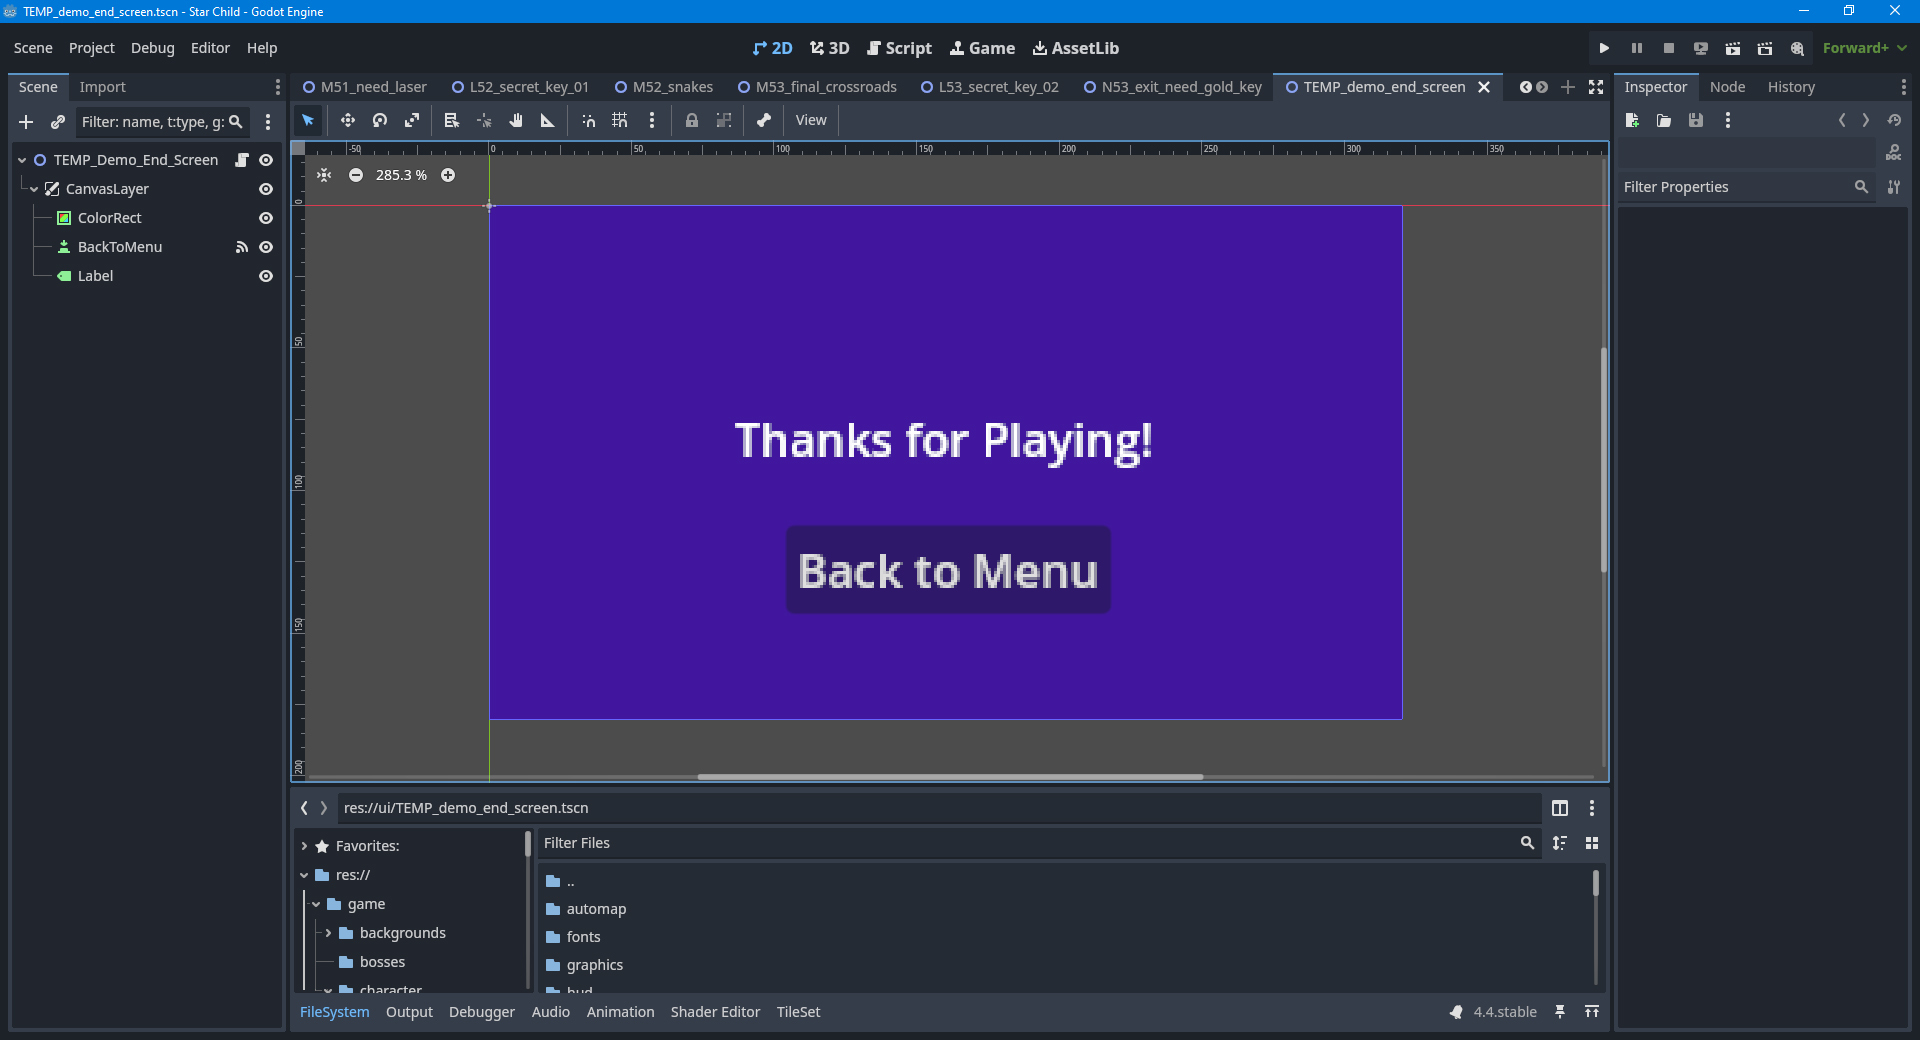
Task: Pause the running project
Action: point(1636,48)
